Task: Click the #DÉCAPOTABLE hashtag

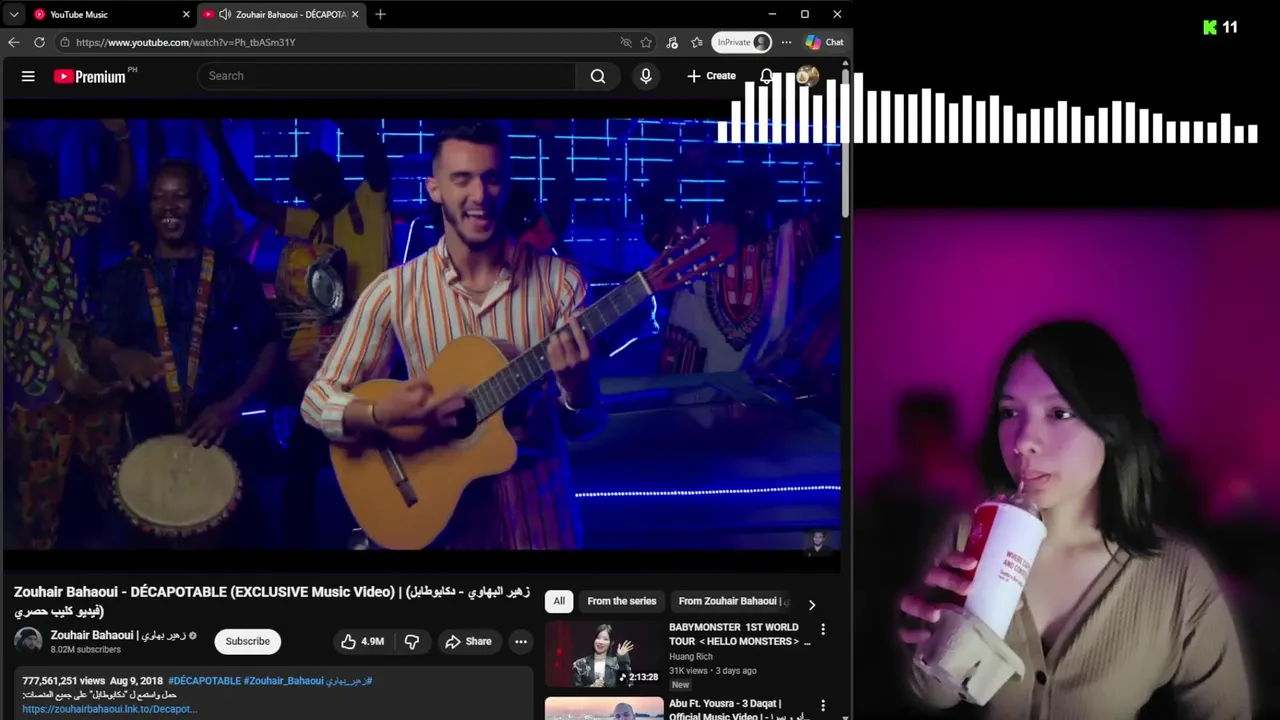Action: [x=204, y=681]
